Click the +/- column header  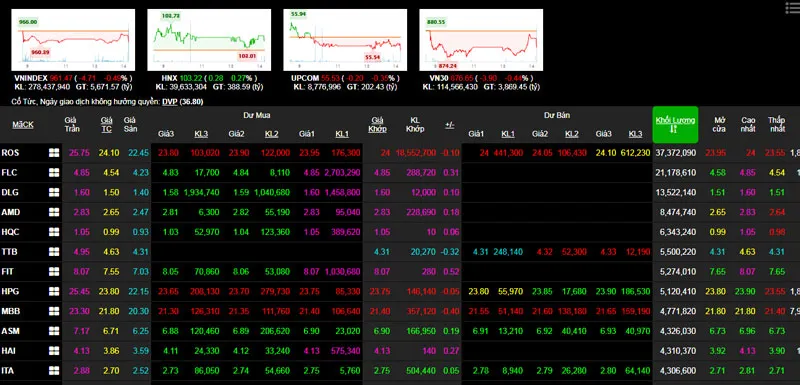449,124
